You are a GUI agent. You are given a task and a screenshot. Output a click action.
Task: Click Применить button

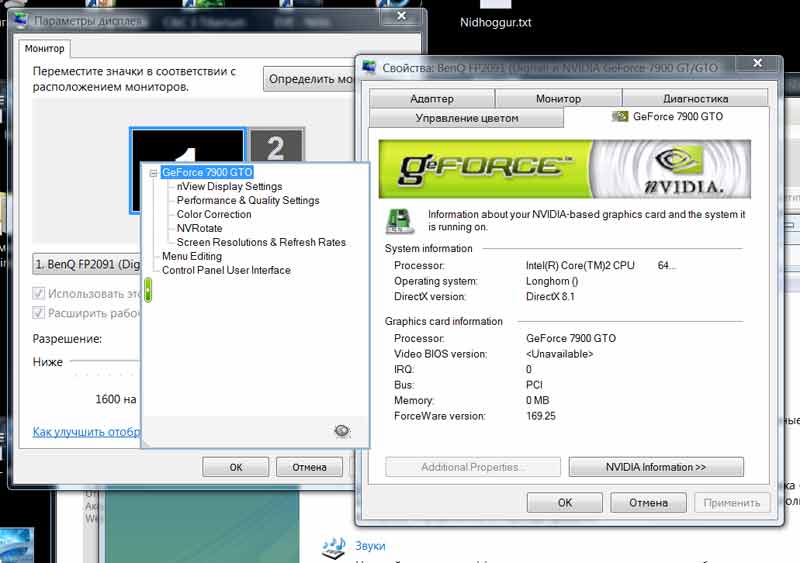tap(732, 503)
